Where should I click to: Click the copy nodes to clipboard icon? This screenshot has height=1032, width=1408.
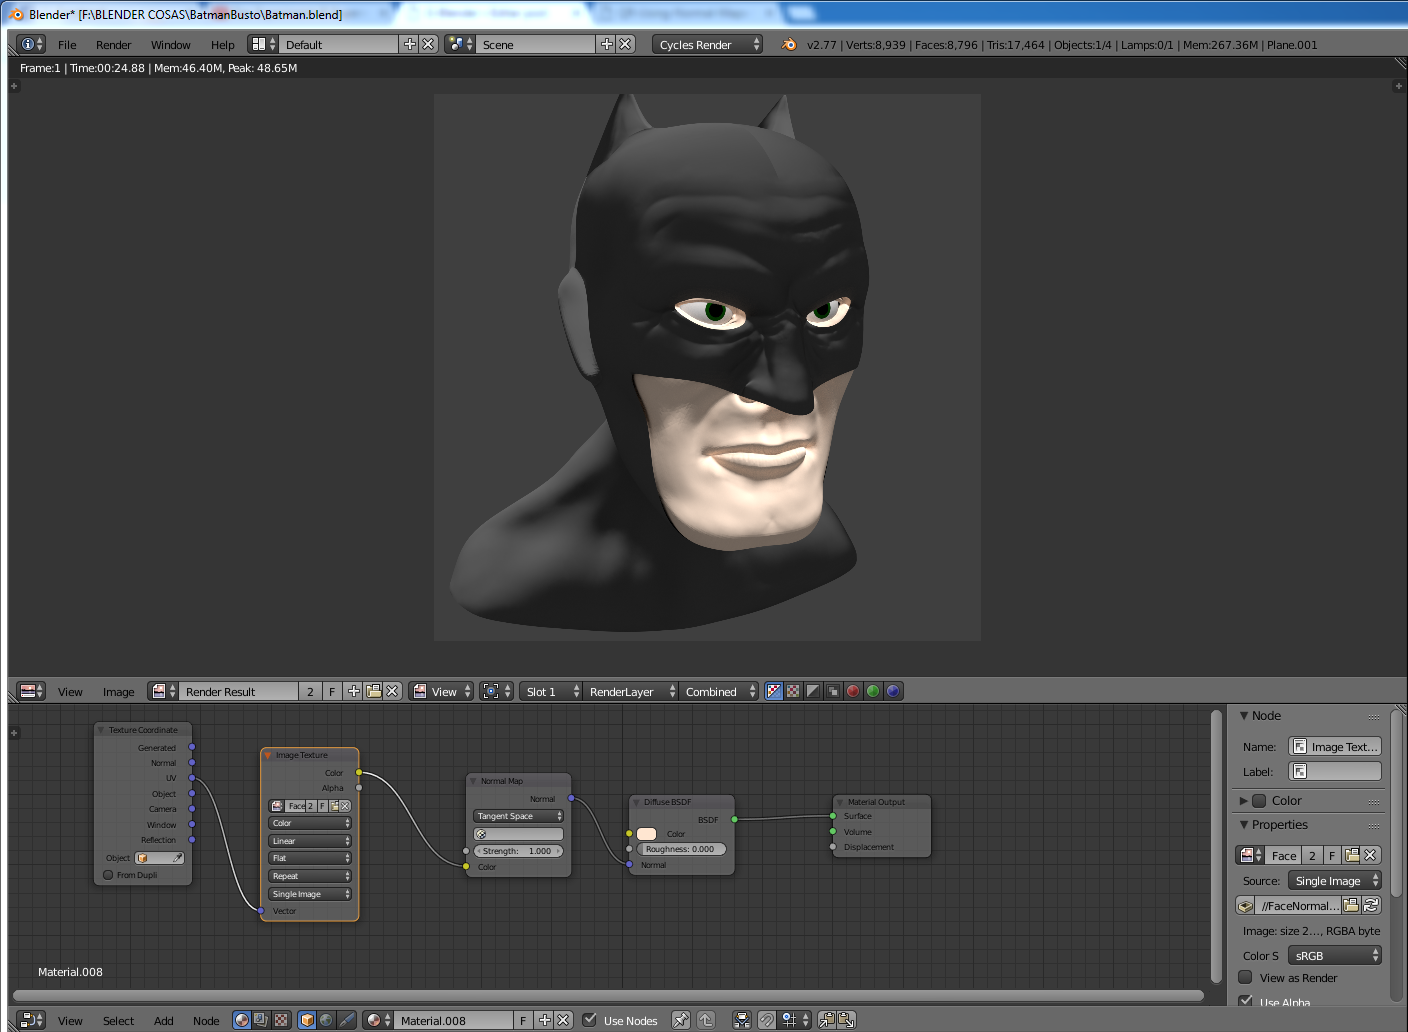(x=827, y=1020)
